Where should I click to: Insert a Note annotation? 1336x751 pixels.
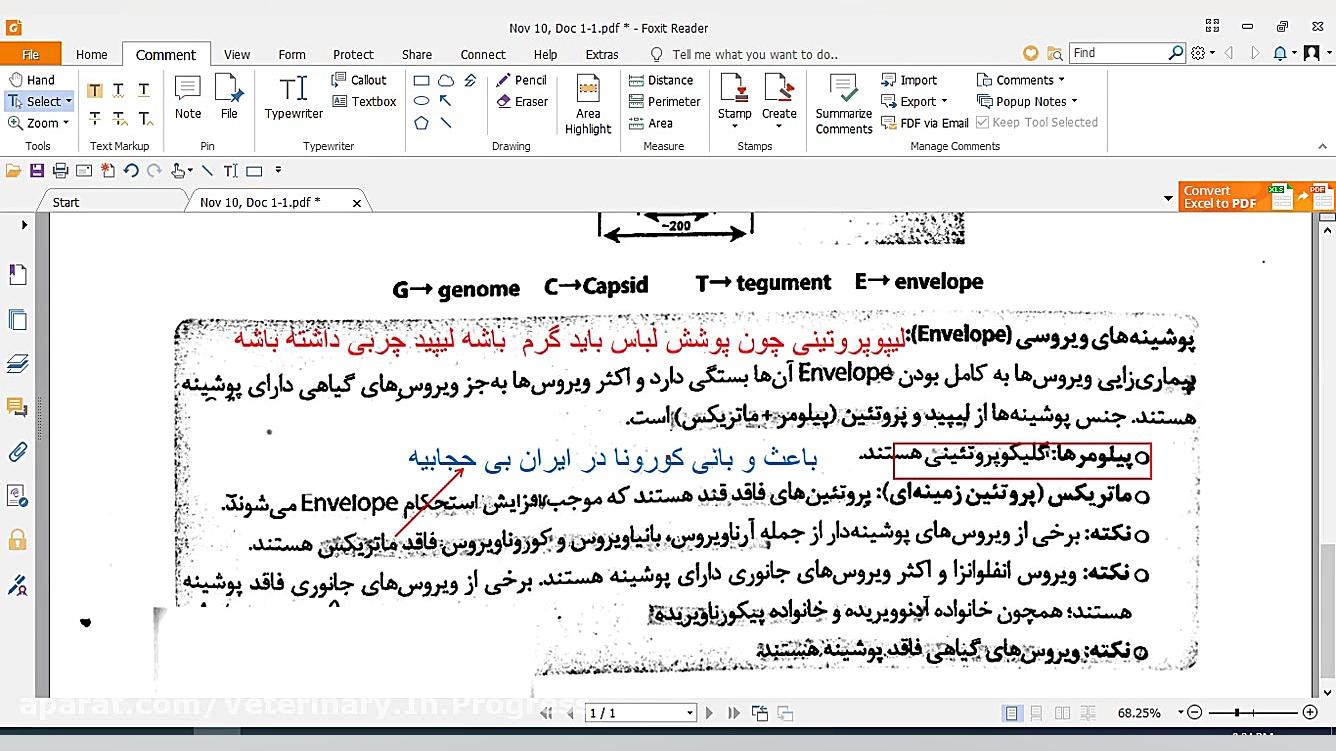(x=187, y=100)
